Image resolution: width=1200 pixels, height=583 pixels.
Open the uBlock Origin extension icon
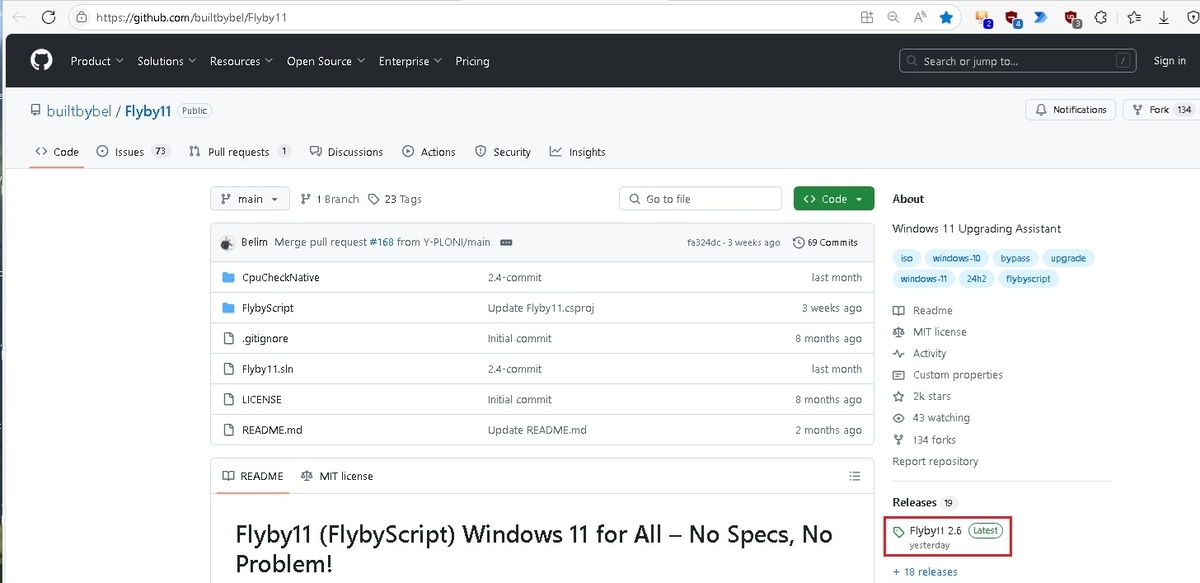pyautogui.click(x=1071, y=18)
